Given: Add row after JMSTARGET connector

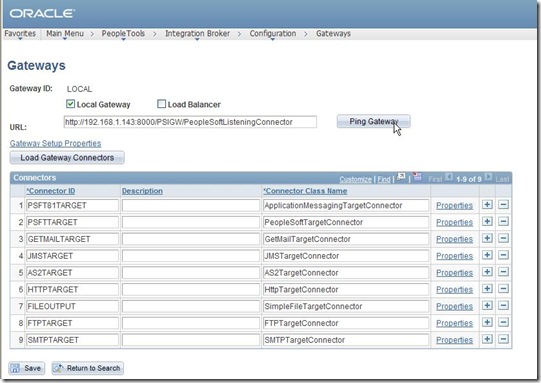Looking at the screenshot, I should 487,255.
